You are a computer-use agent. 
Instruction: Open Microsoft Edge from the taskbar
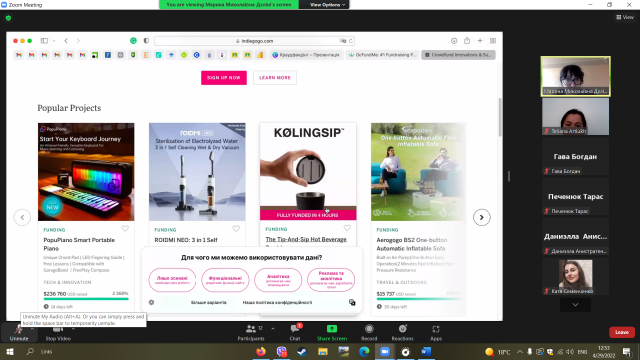364,351
